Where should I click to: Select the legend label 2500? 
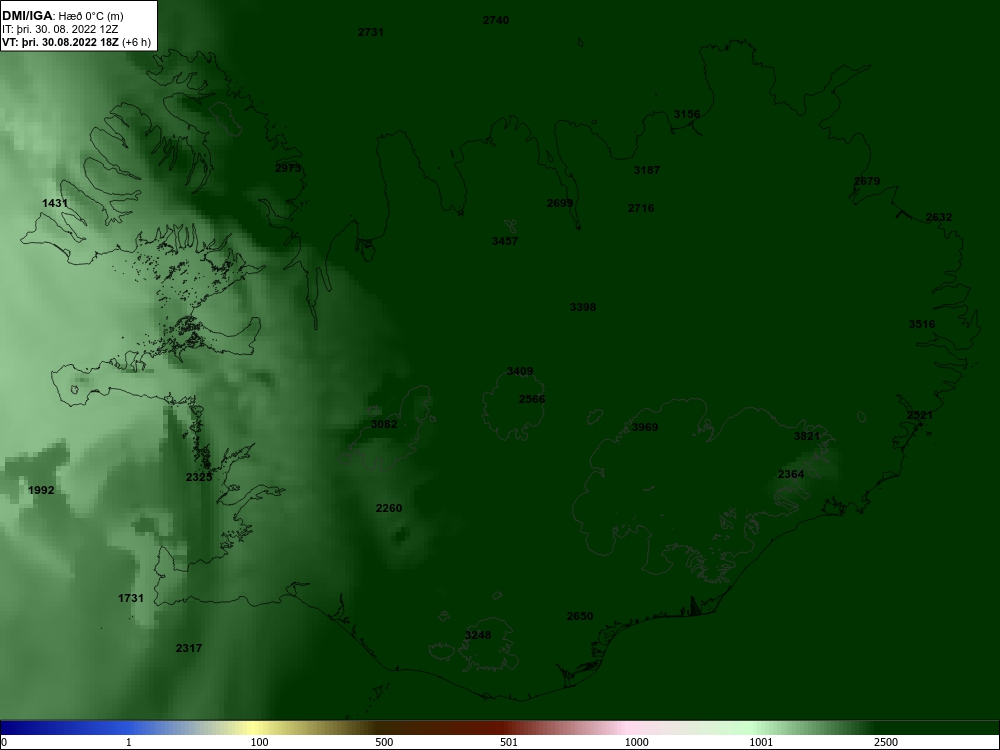[887, 742]
